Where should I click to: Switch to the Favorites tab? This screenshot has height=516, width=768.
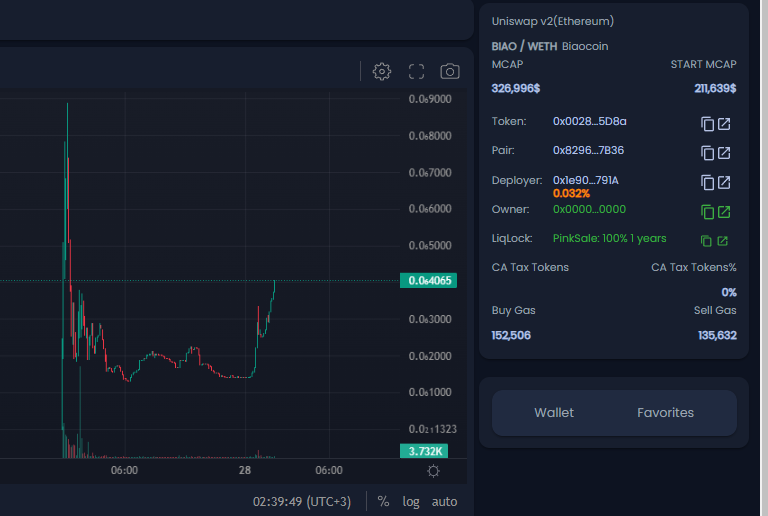pos(665,413)
